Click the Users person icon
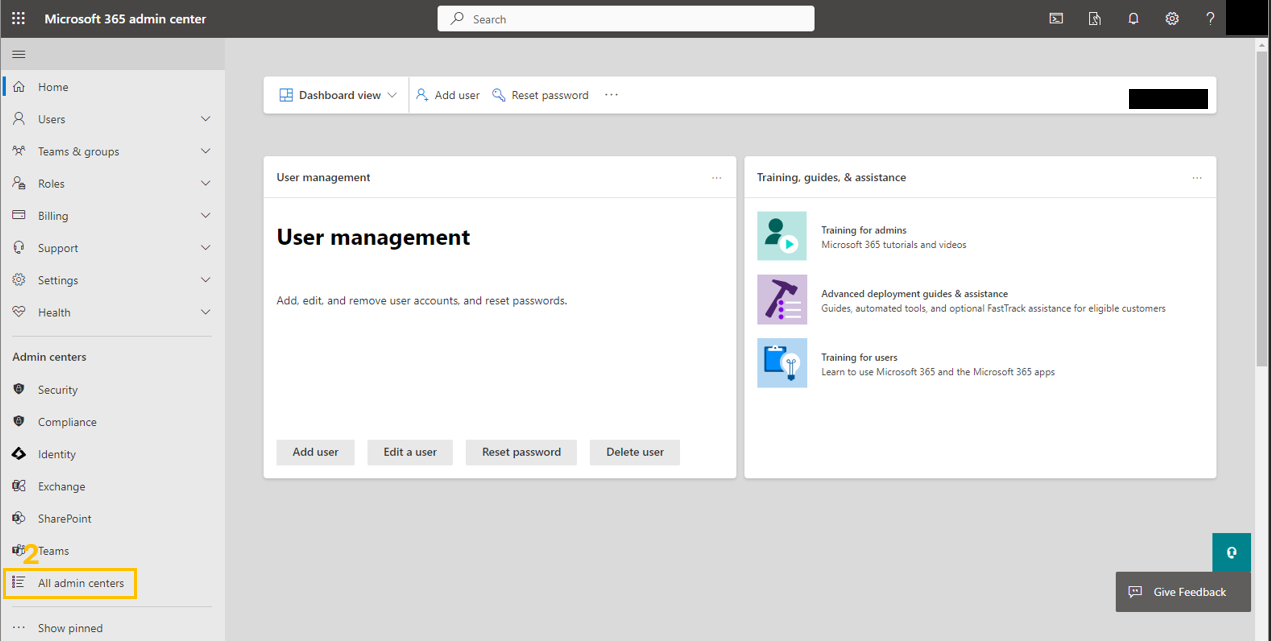Viewport: 1271px width, 641px height. click(19, 119)
